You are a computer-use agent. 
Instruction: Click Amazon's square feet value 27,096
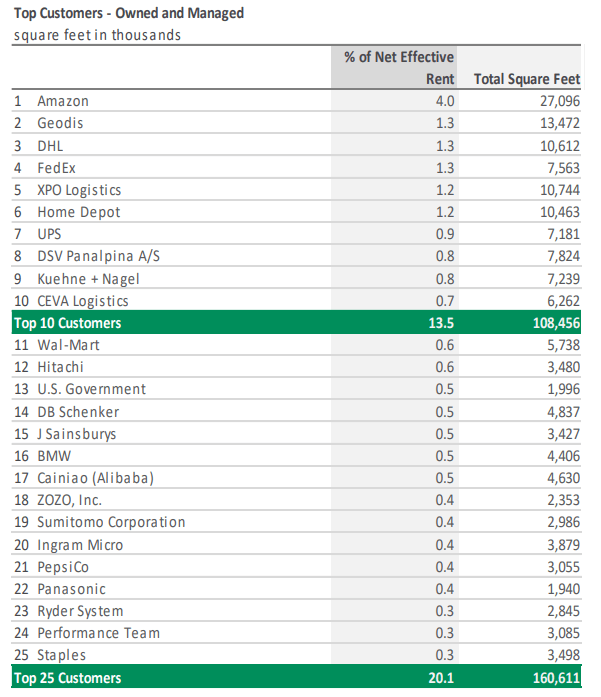pyautogui.click(x=560, y=101)
